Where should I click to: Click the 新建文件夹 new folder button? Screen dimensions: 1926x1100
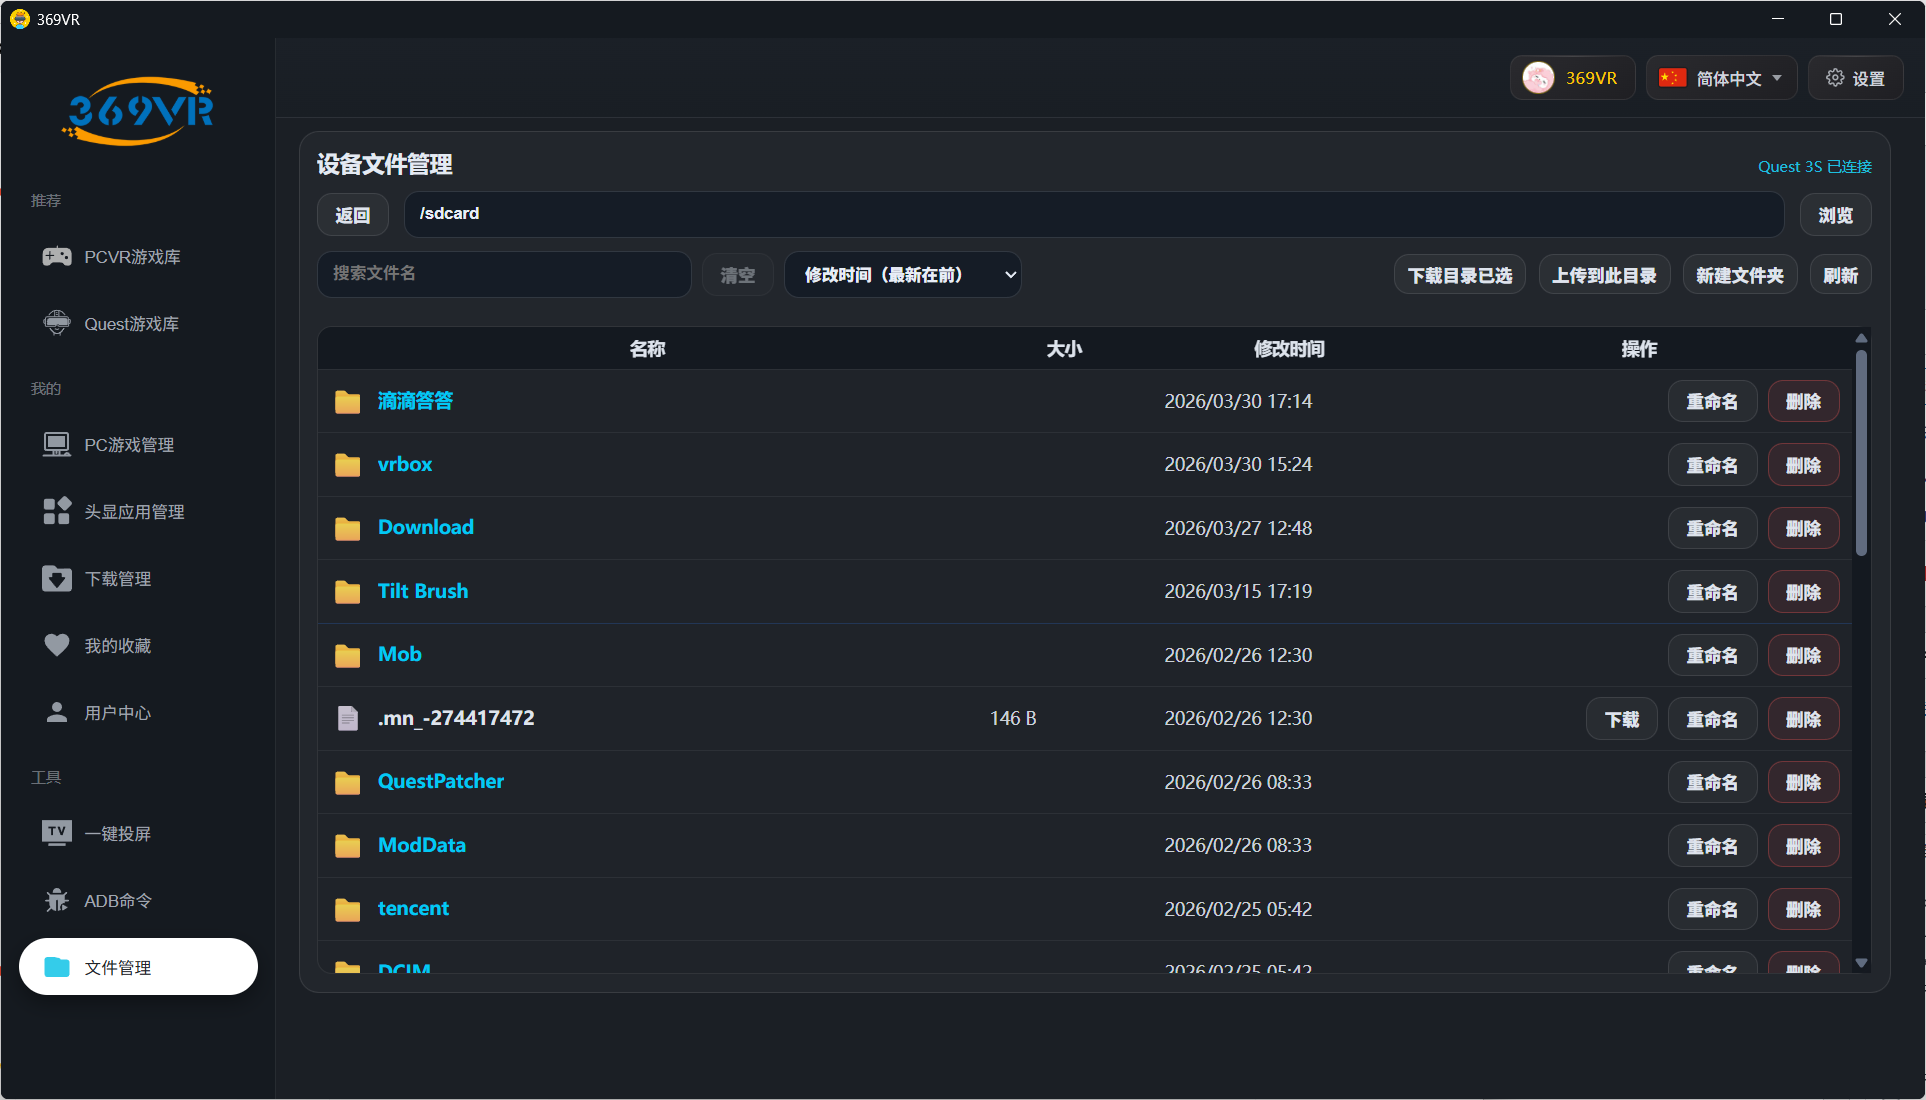pyautogui.click(x=1739, y=275)
